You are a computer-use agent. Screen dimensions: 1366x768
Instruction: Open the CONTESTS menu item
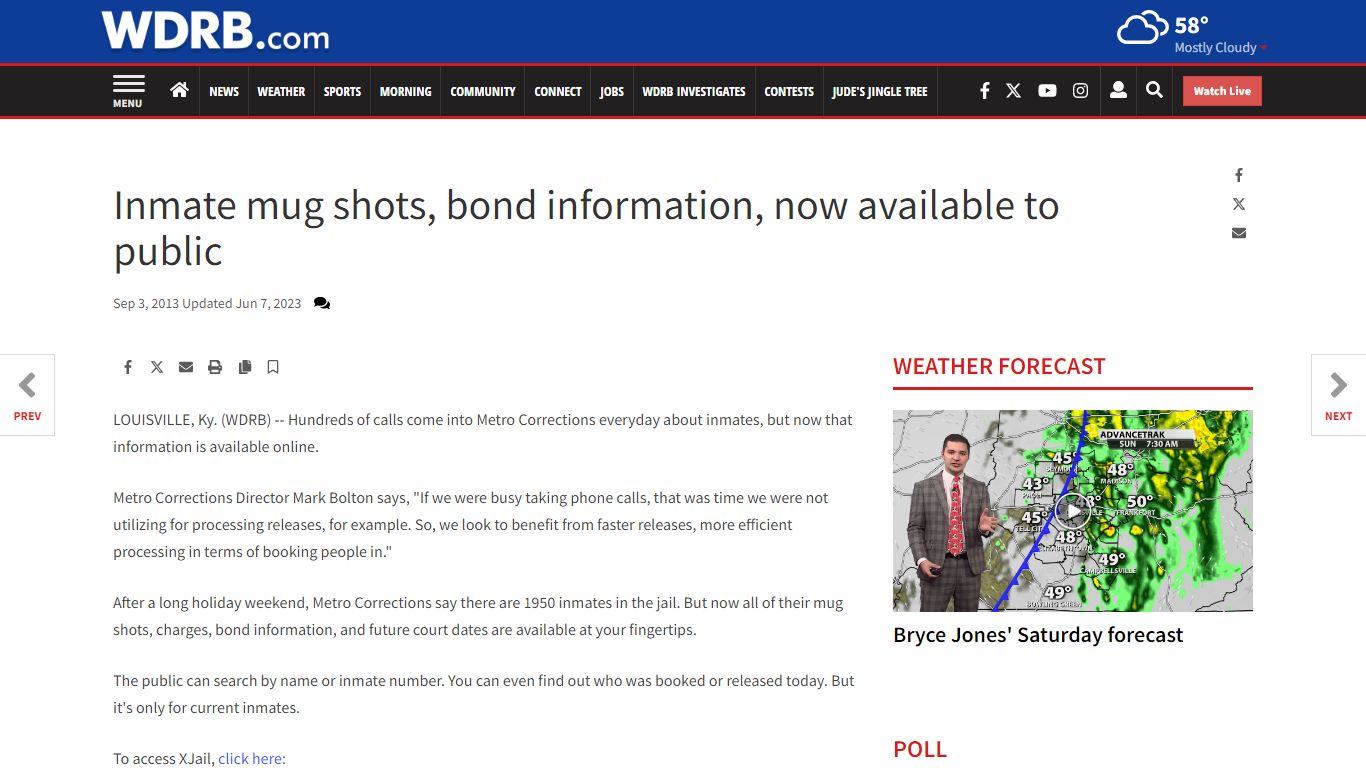click(x=789, y=91)
